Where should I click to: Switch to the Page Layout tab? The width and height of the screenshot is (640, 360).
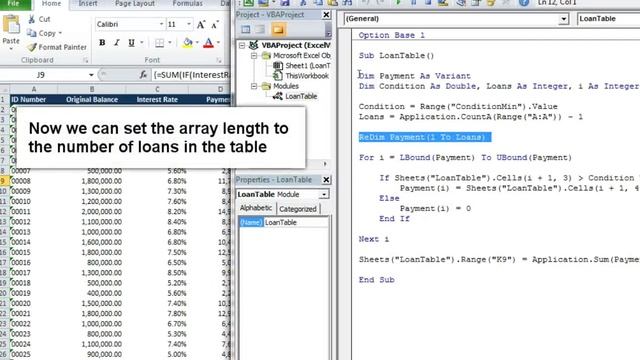tap(135, 4)
